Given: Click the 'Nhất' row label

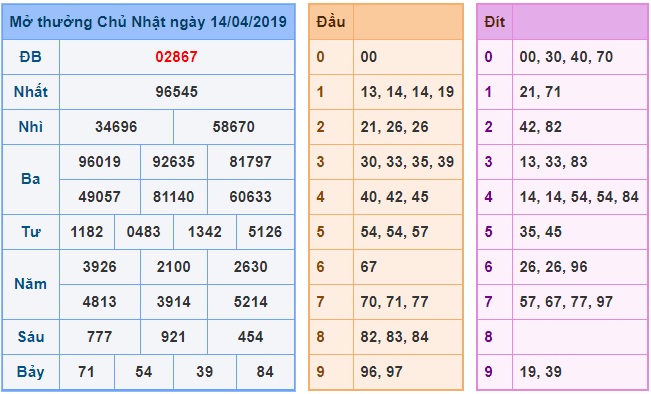Looking at the screenshot, I should (31, 92).
